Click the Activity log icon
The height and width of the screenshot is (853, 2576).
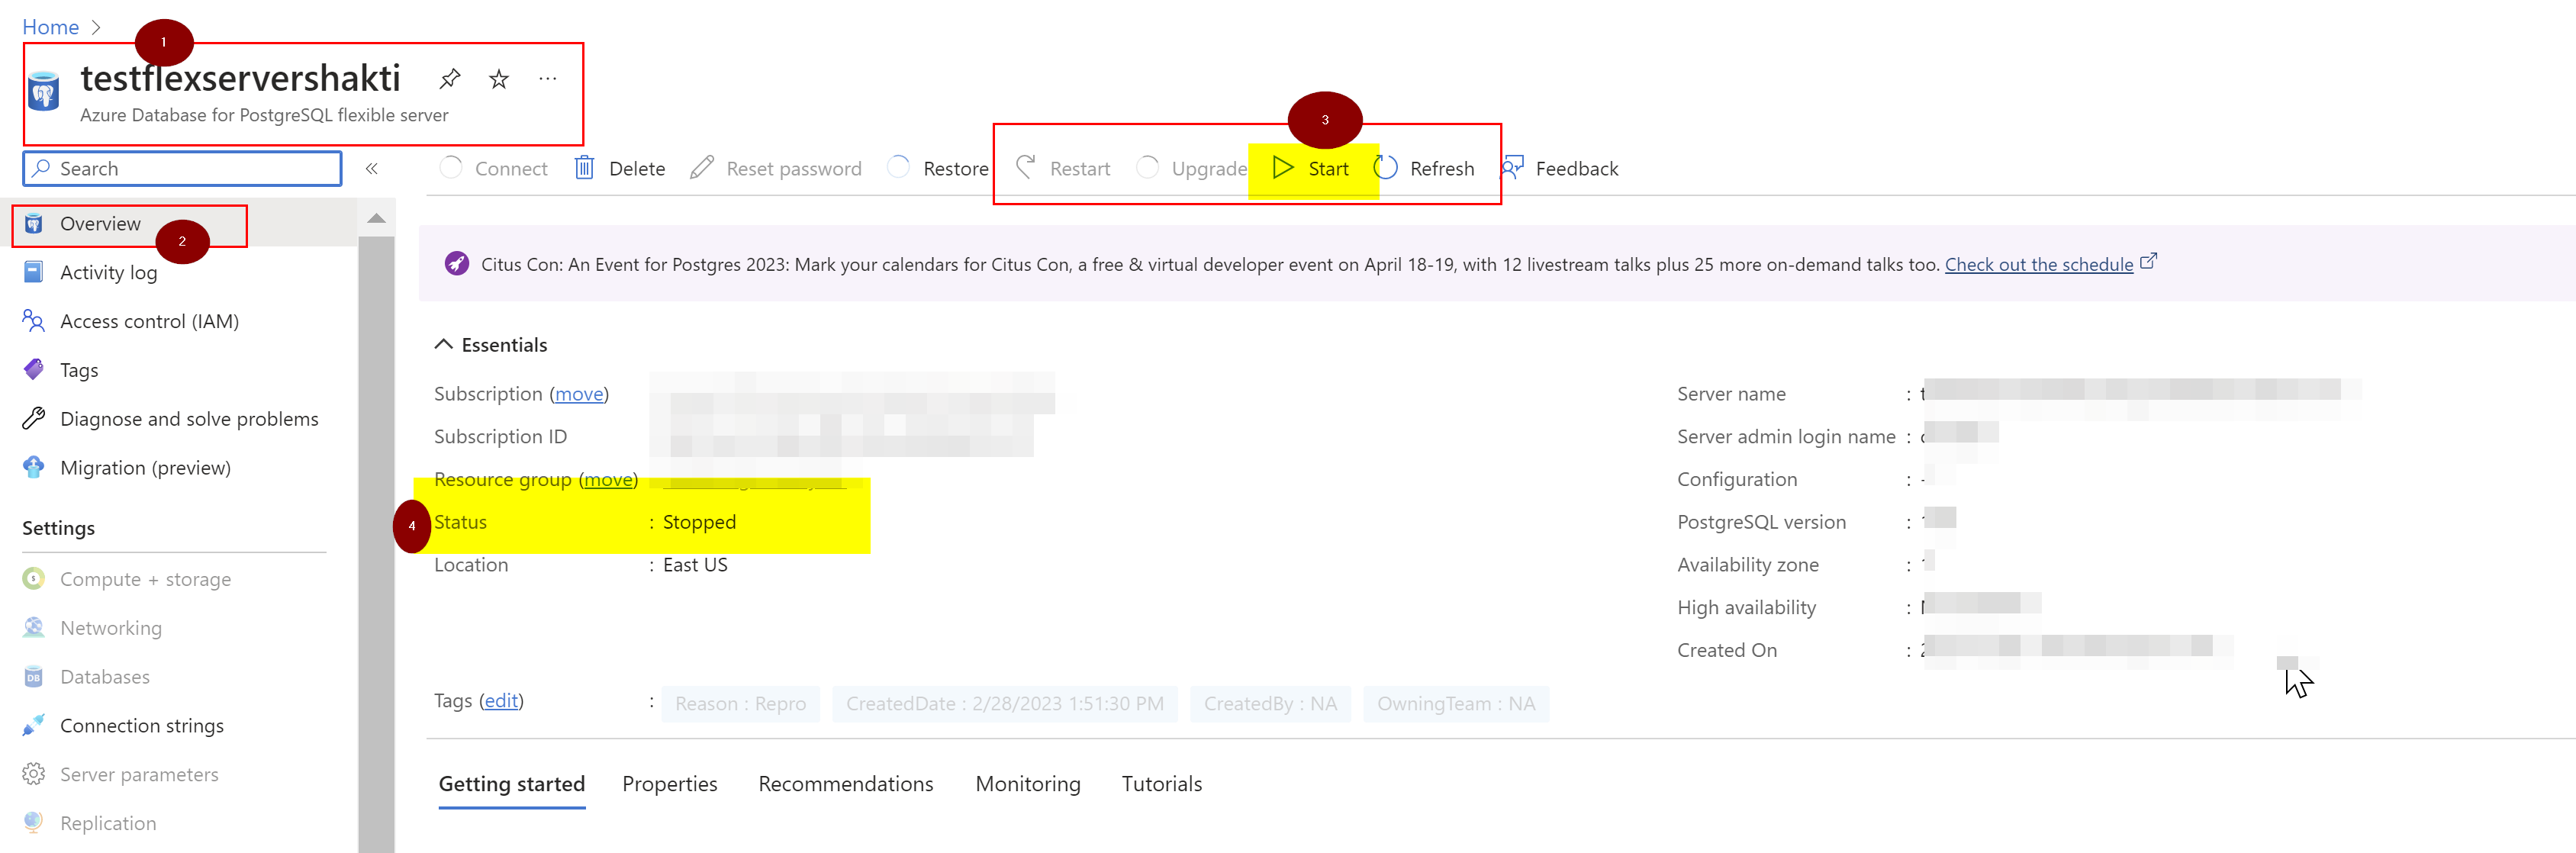tap(33, 272)
